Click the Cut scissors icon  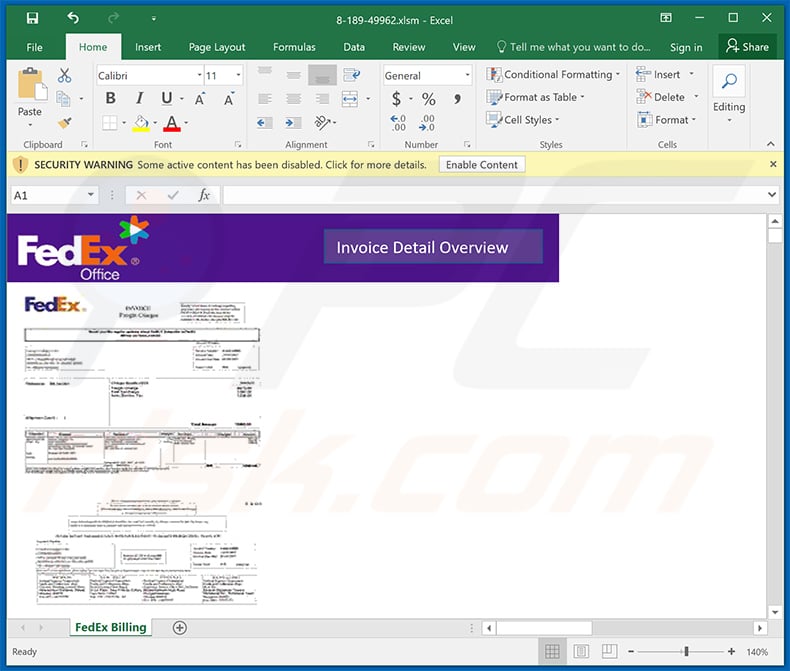click(64, 76)
